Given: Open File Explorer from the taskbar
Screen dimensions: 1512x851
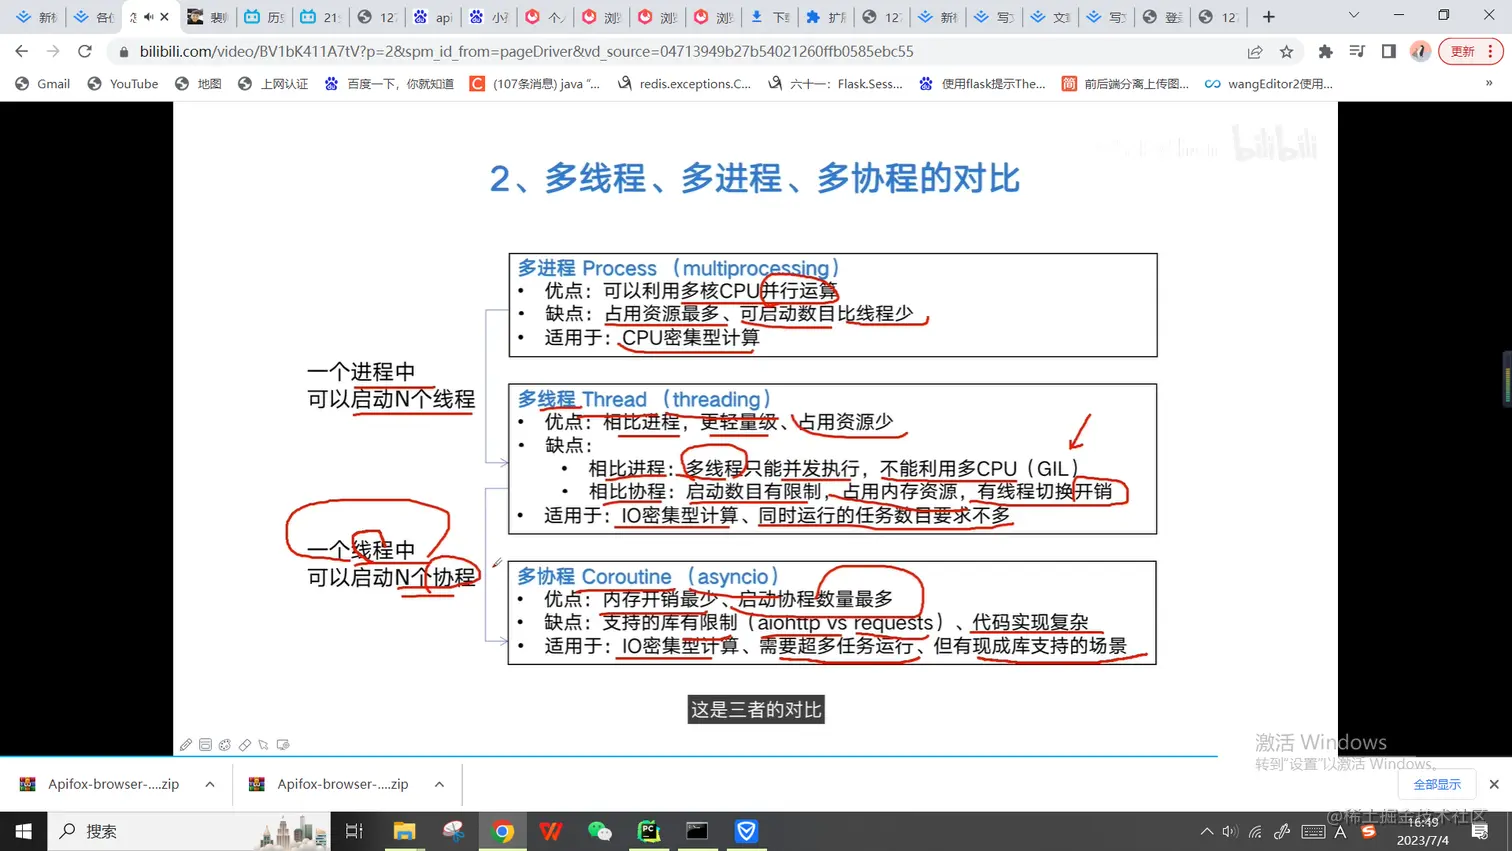Looking at the screenshot, I should [x=404, y=831].
